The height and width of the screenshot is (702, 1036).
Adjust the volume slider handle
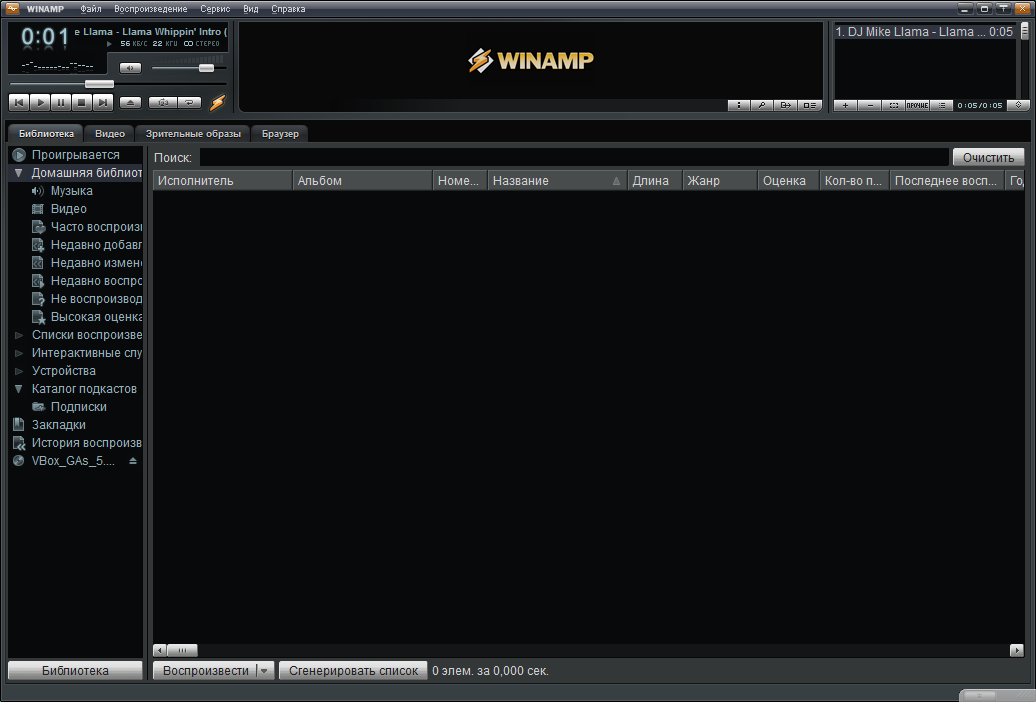[206, 67]
